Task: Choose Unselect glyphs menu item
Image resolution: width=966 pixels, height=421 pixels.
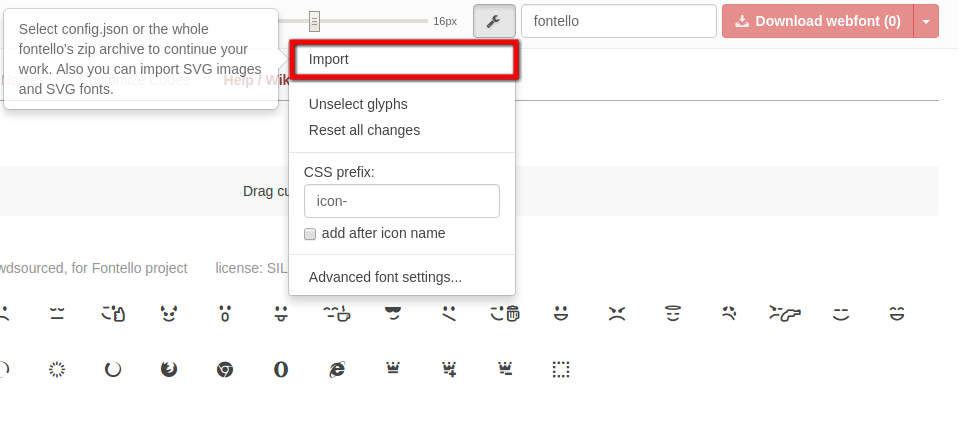Action: point(402,104)
